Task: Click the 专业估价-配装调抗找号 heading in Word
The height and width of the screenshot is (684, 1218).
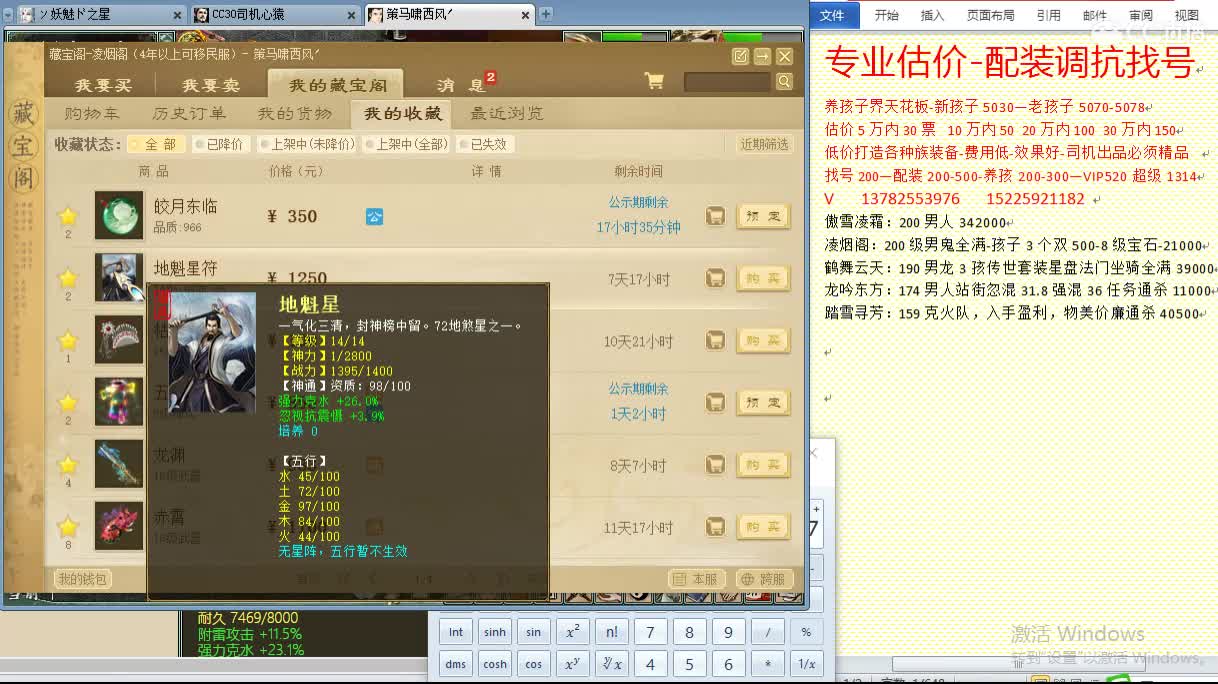Action: (1010, 63)
